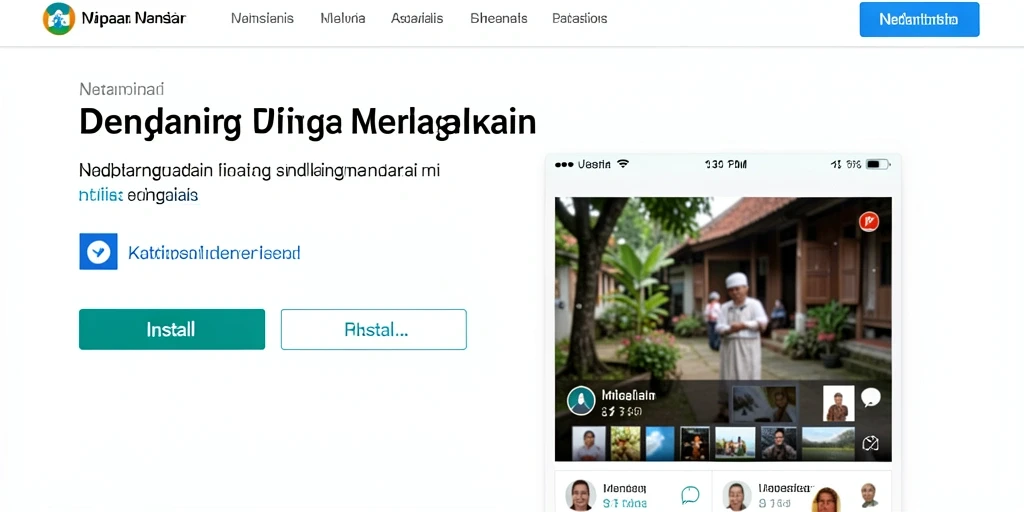The width and height of the screenshot is (1024, 512).
Task: Click the larger preview thumbnail on the dark overlay
Action: point(763,403)
